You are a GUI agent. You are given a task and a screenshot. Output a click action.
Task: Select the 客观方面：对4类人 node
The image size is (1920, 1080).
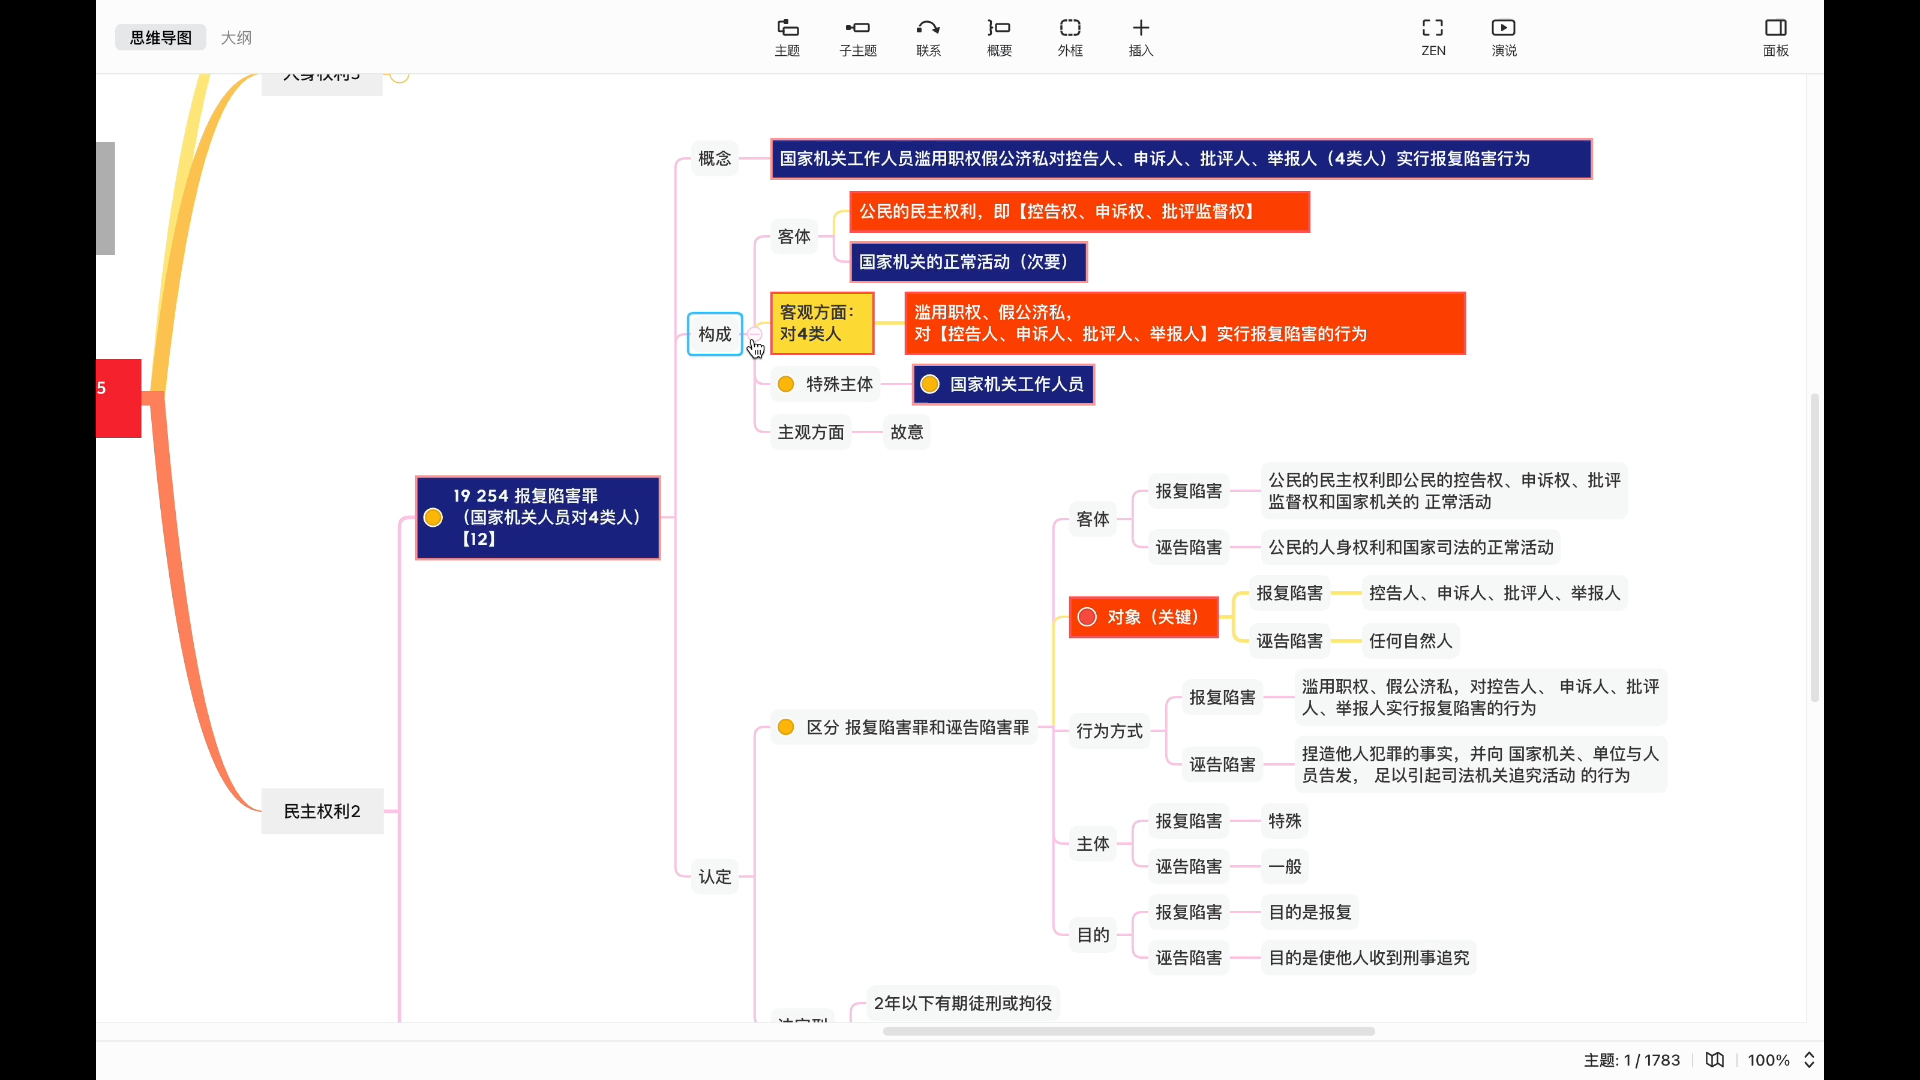pyautogui.click(x=822, y=323)
